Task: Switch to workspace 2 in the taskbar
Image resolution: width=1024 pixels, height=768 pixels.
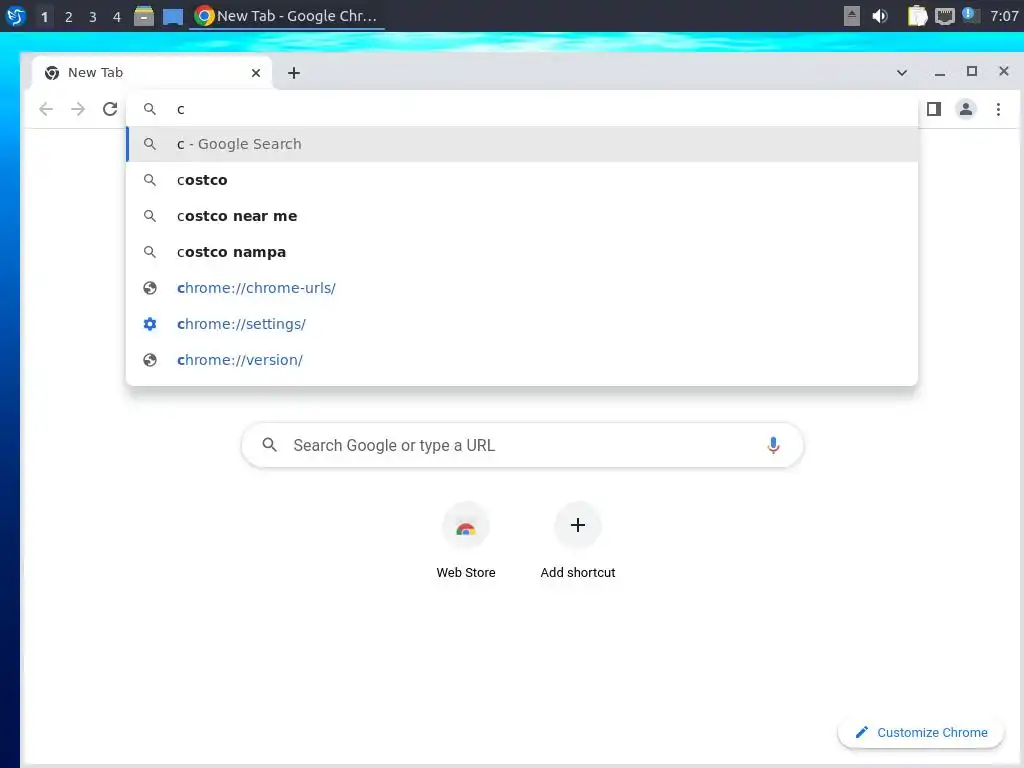Action: 69,16
